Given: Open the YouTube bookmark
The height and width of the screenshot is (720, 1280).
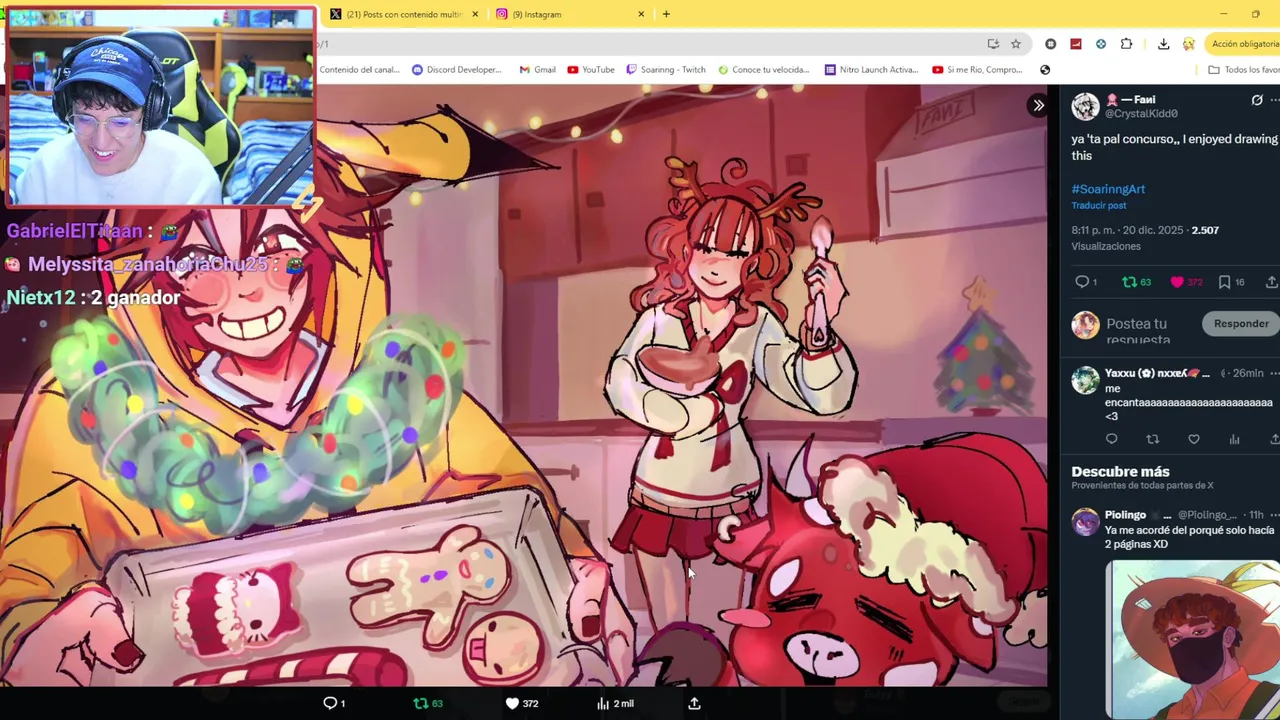Looking at the screenshot, I should tap(591, 70).
